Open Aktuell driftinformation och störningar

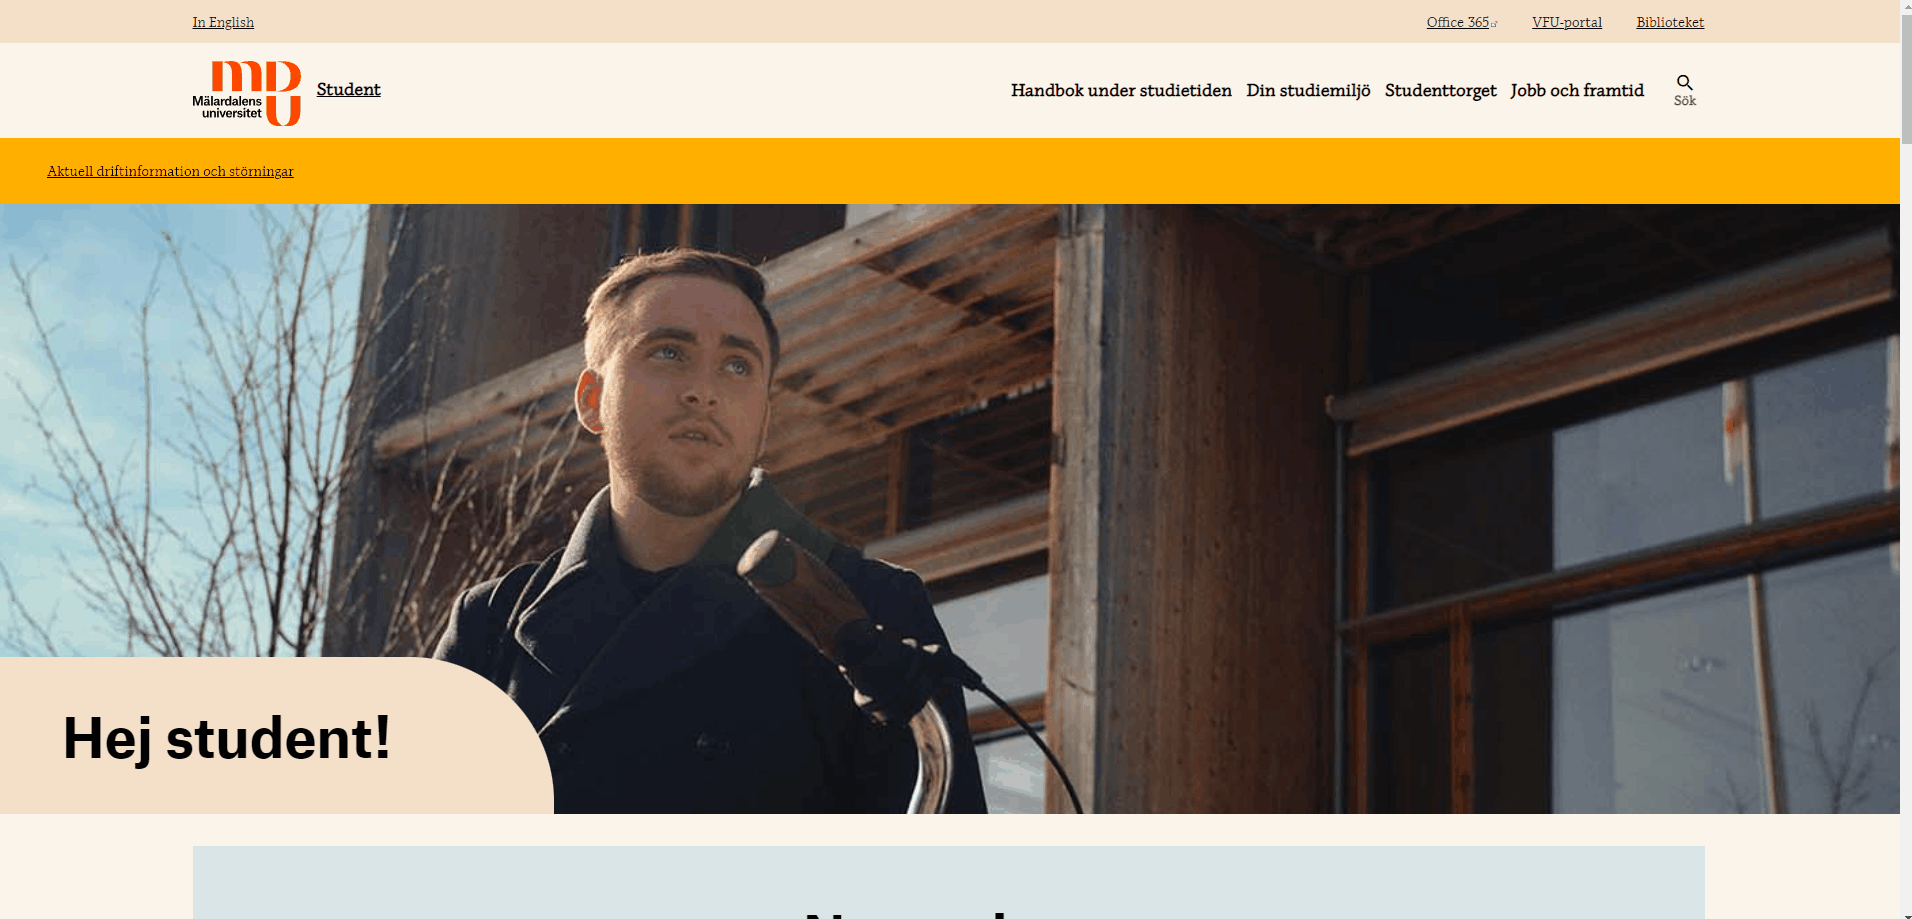[170, 171]
